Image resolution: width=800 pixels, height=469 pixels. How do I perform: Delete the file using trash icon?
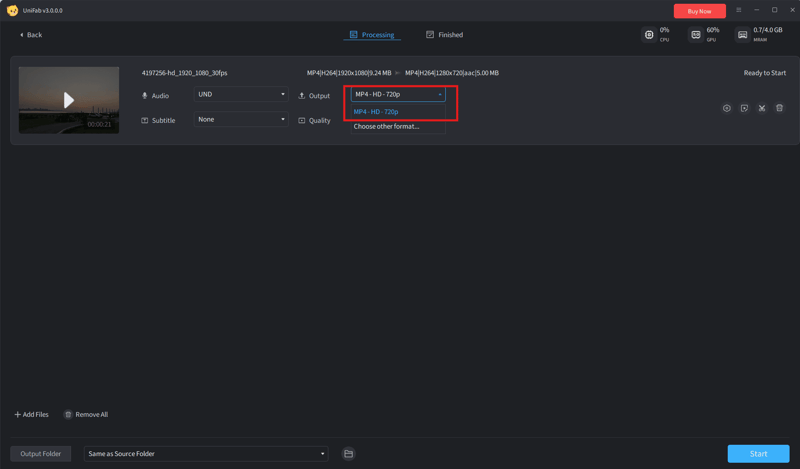click(779, 108)
